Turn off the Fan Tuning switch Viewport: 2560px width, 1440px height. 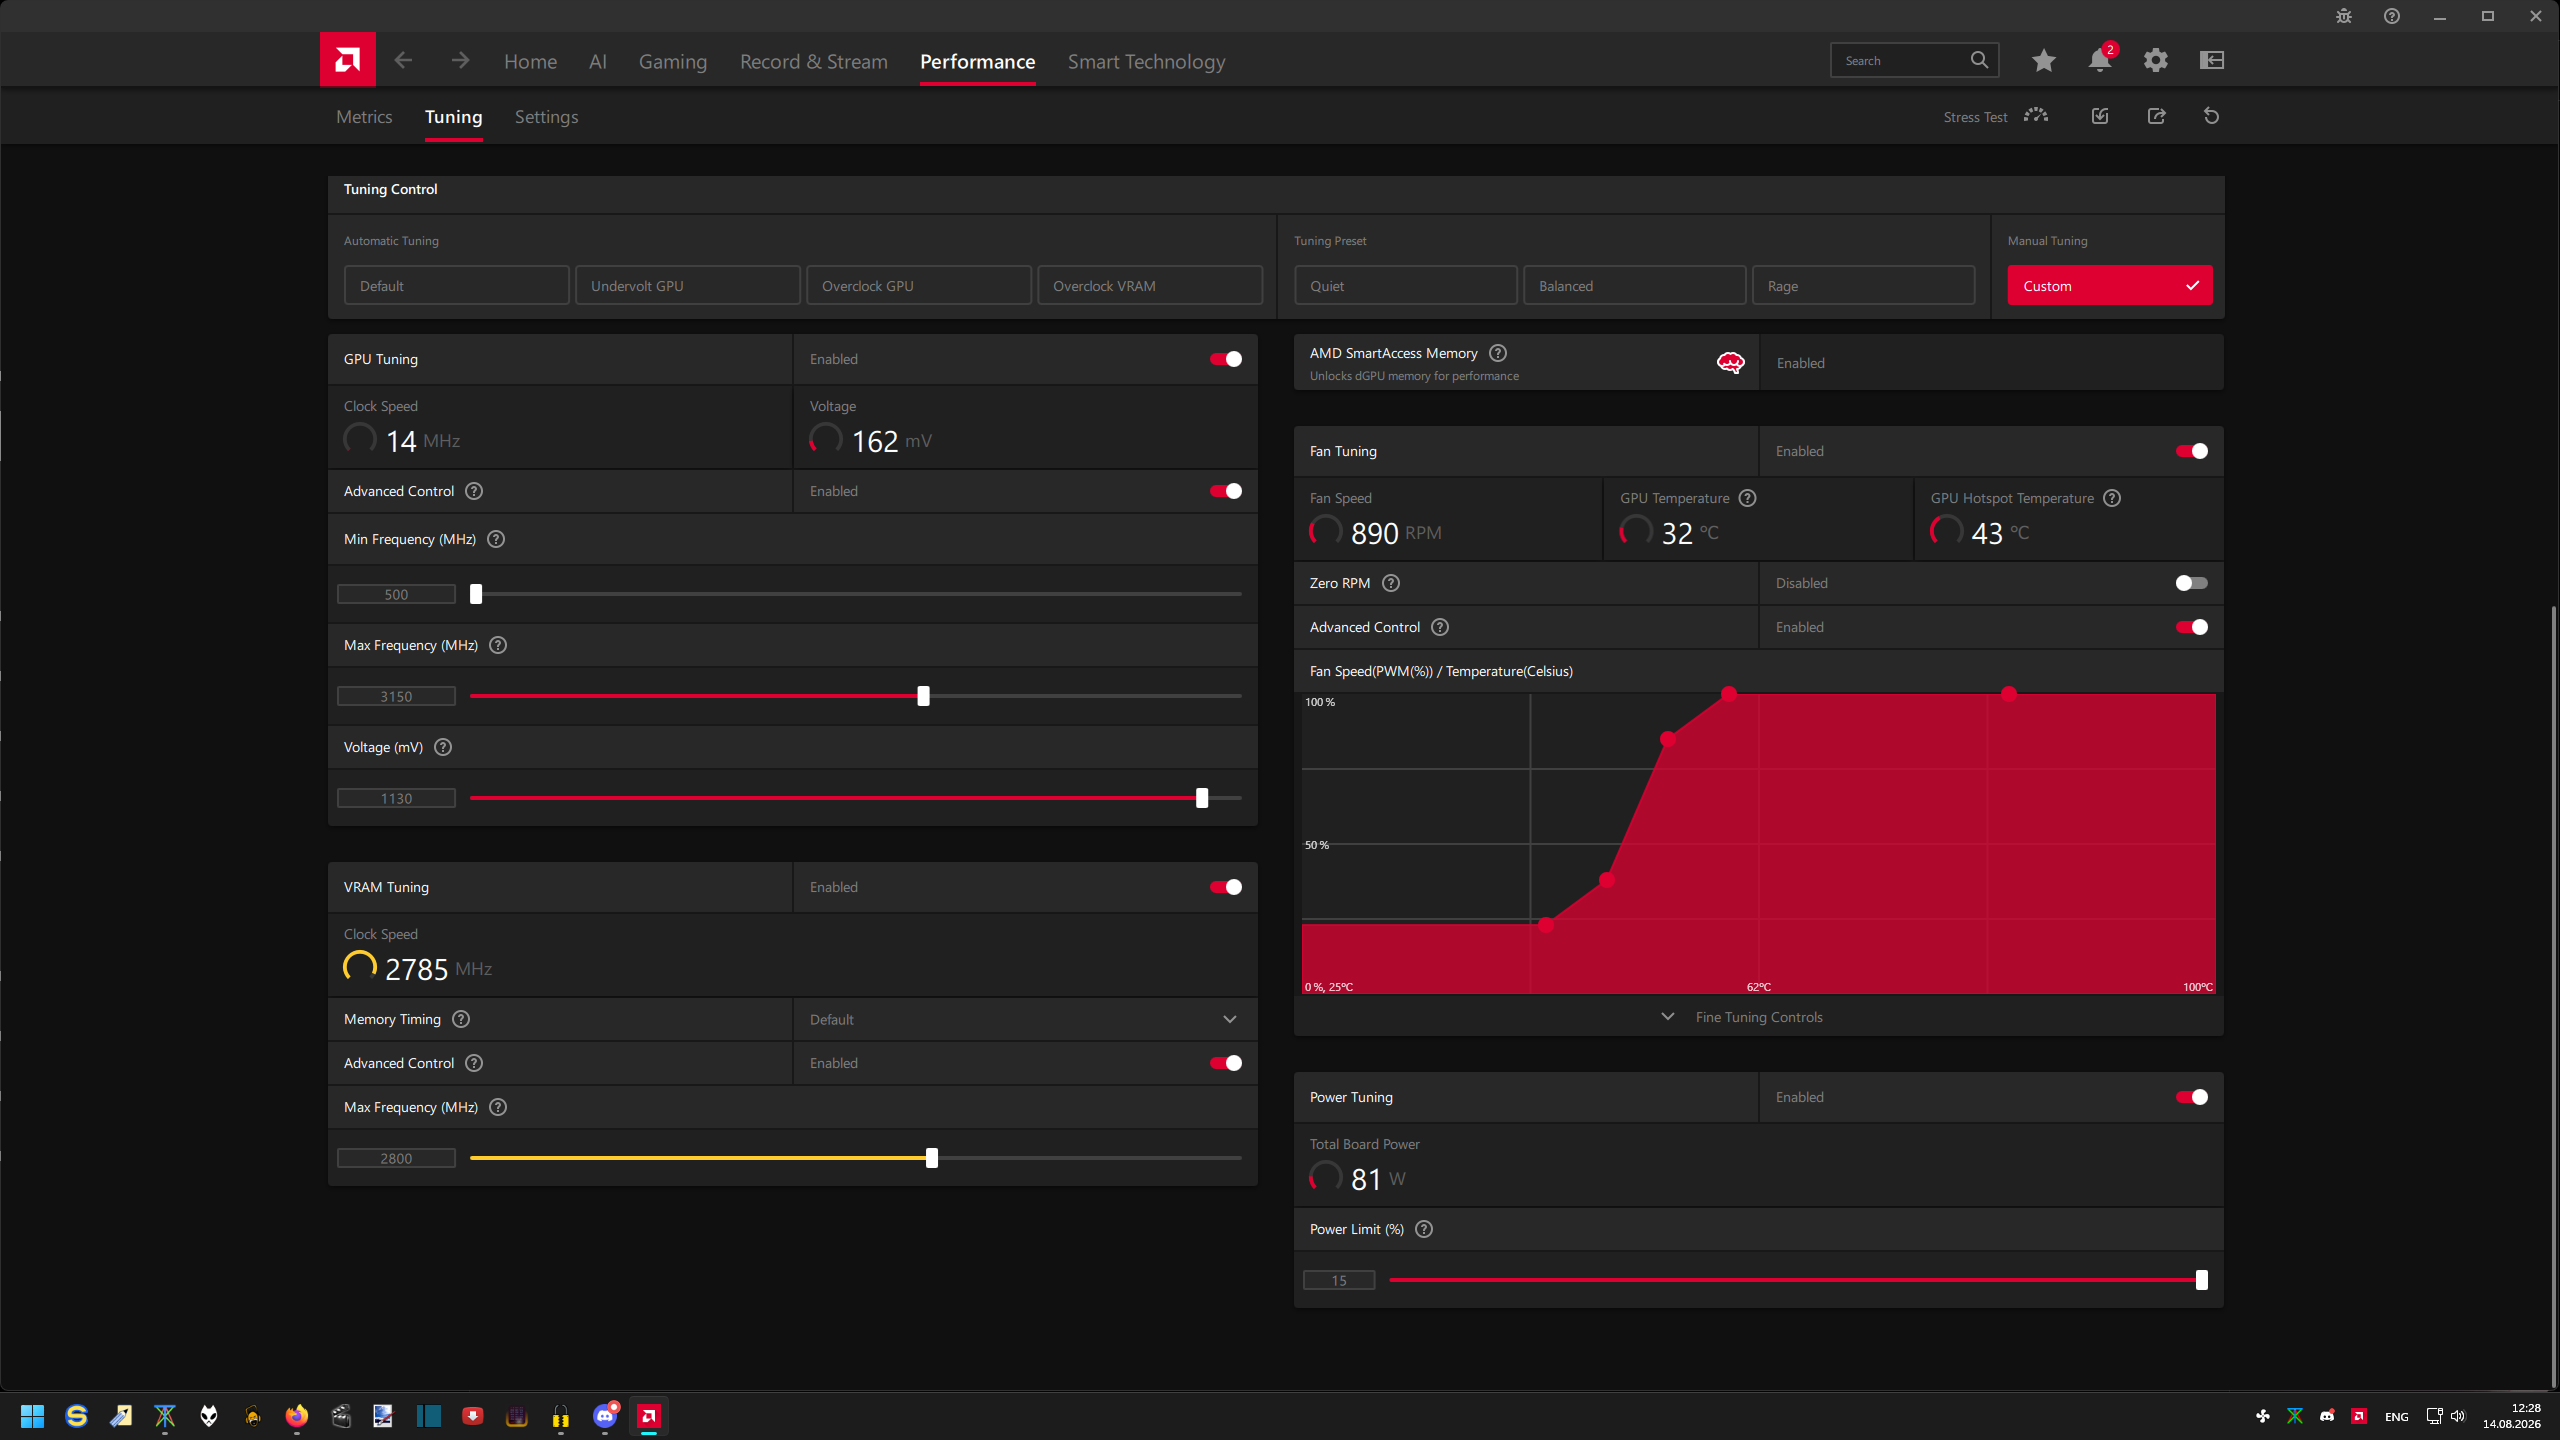pyautogui.click(x=2192, y=451)
